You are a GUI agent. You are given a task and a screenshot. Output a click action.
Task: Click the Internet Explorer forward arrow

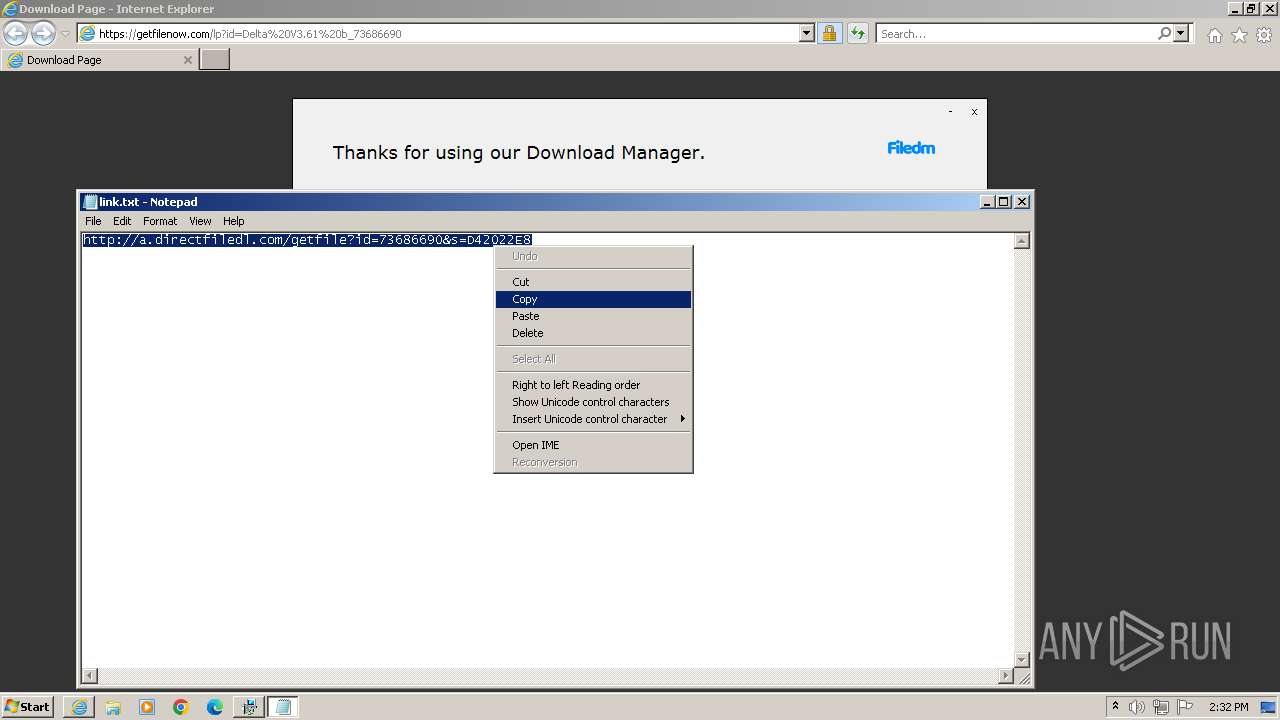[43, 33]
